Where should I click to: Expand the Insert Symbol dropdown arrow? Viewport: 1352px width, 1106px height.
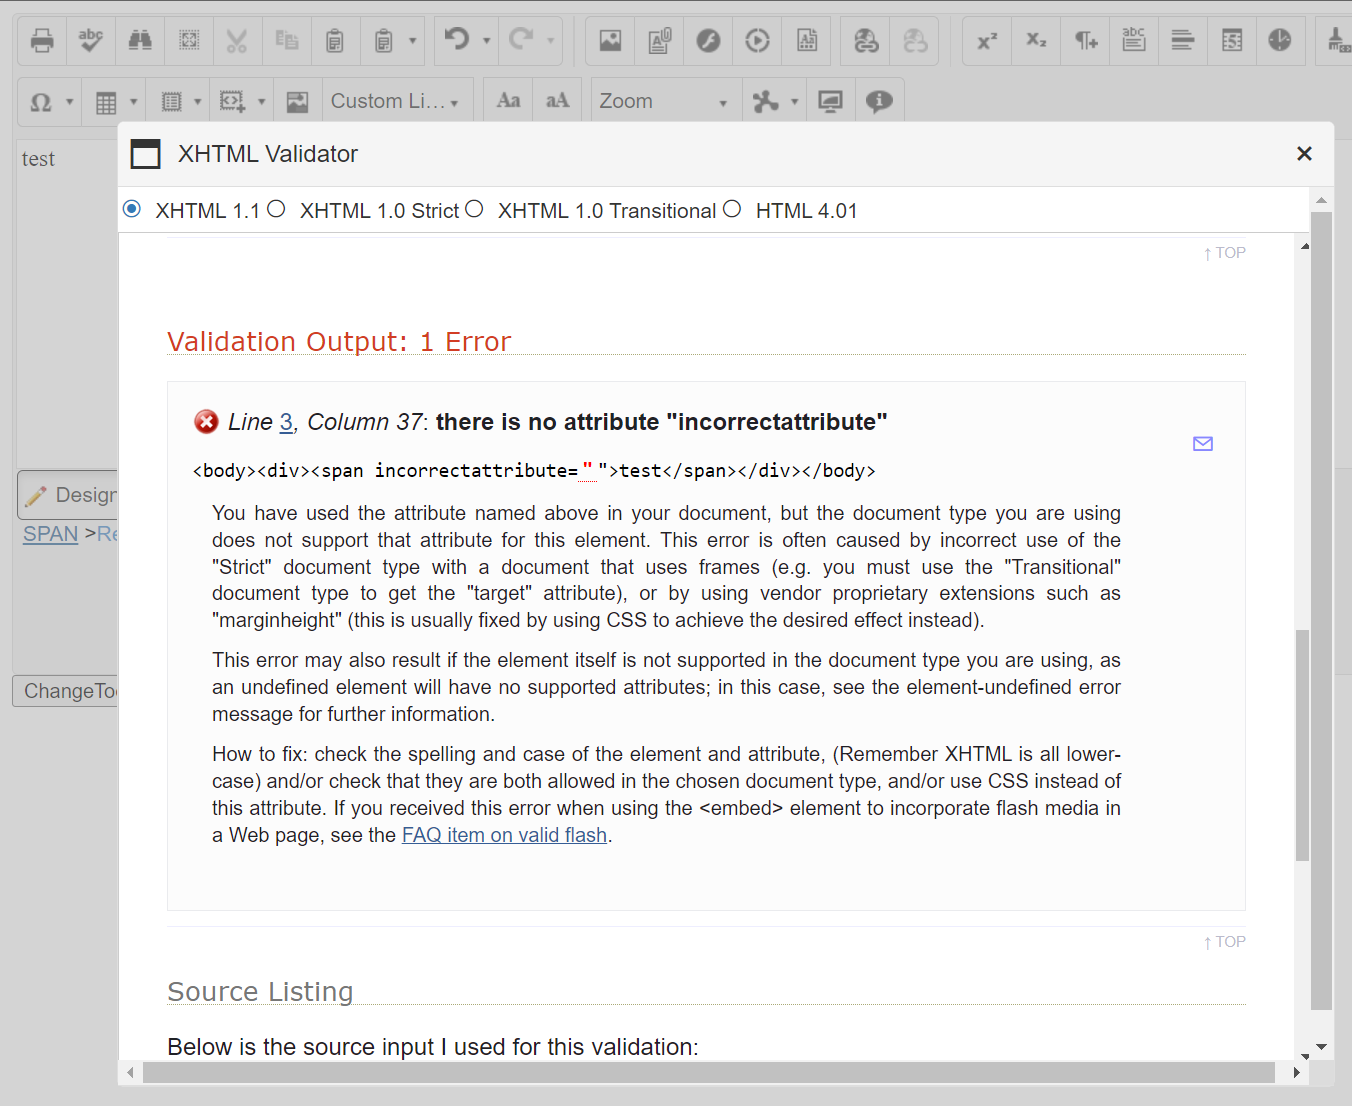(69, 102)
